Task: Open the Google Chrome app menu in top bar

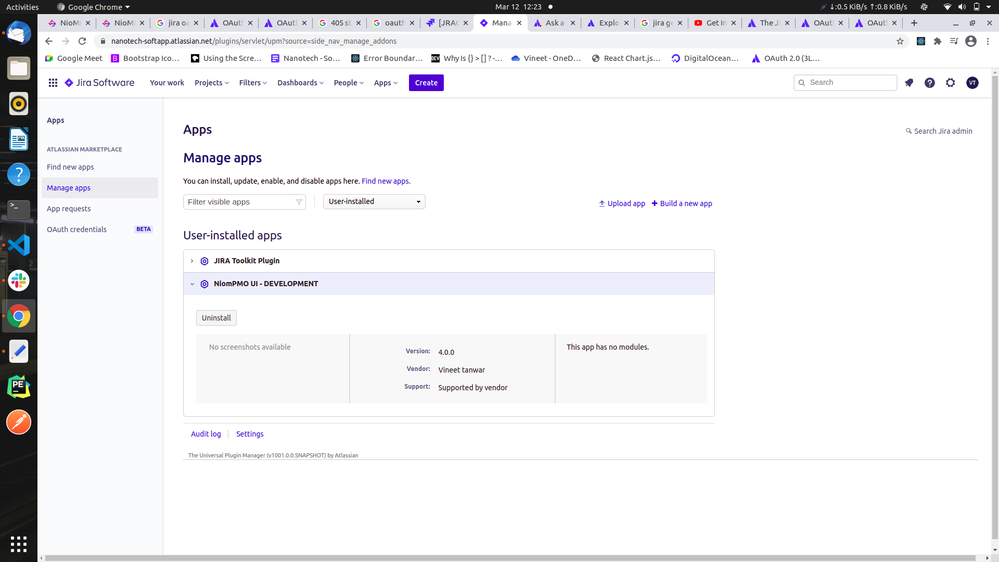Action: pyautogui.click(x=93, y=7)
